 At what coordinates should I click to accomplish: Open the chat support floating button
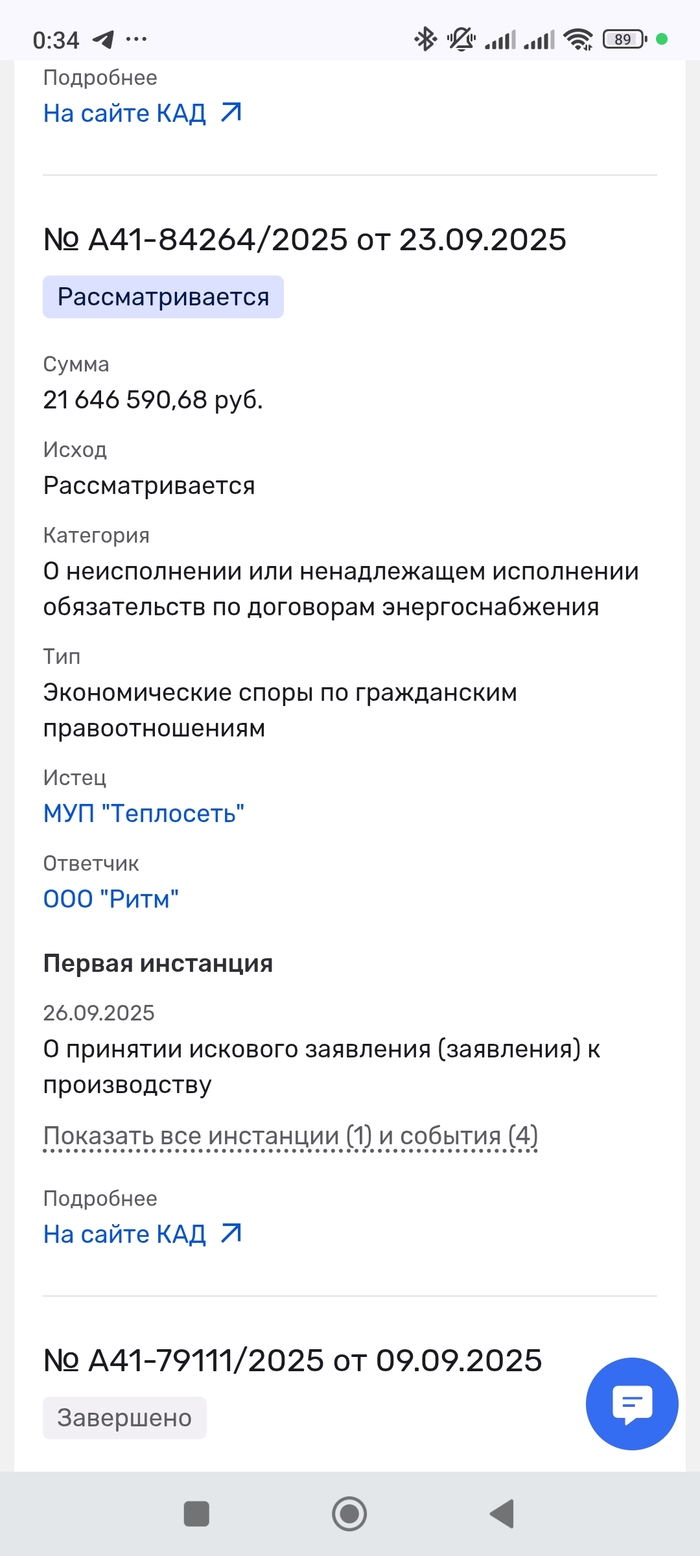click(631, 1403)
